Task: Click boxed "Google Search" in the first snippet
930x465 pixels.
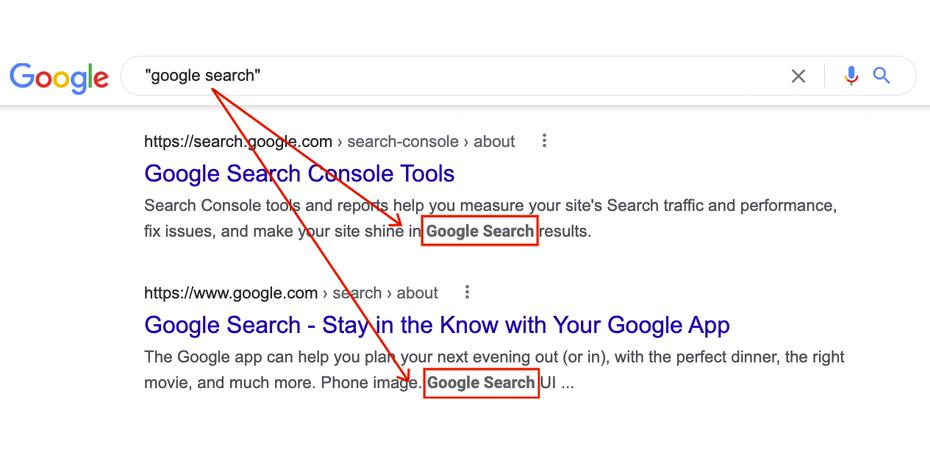Action: pyautogui.click(x=480, y=232)
